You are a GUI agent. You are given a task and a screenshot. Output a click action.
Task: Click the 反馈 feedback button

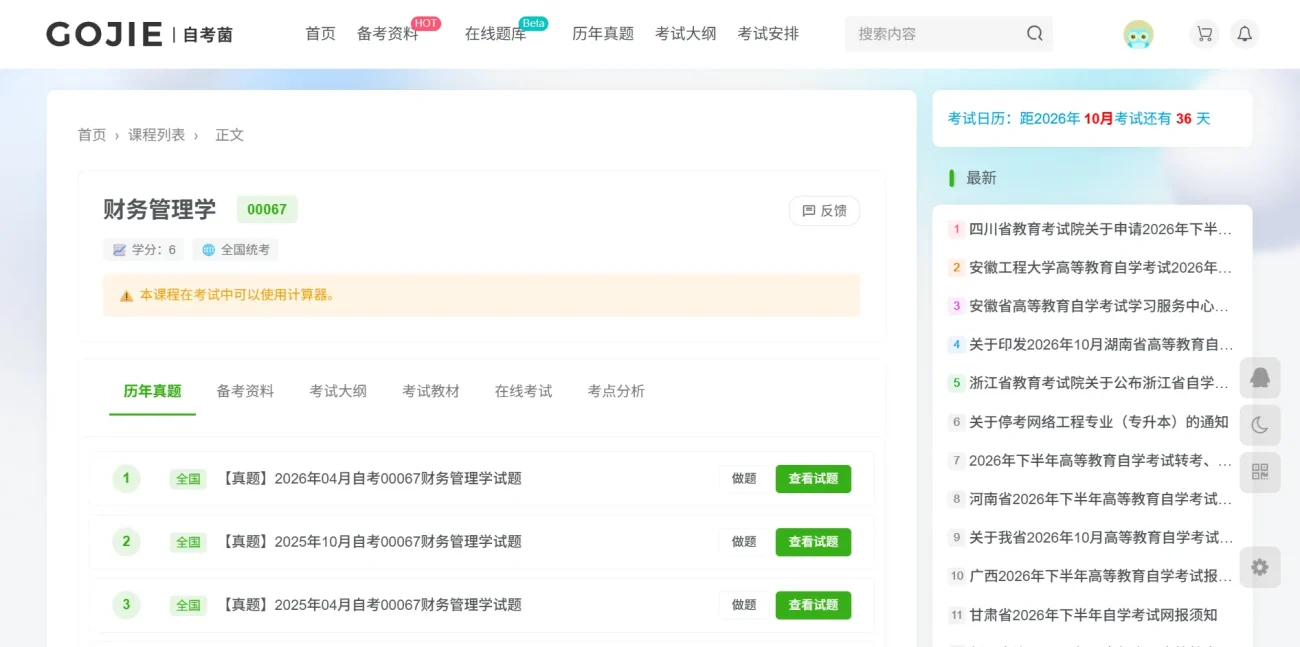[x=824, y=211]
